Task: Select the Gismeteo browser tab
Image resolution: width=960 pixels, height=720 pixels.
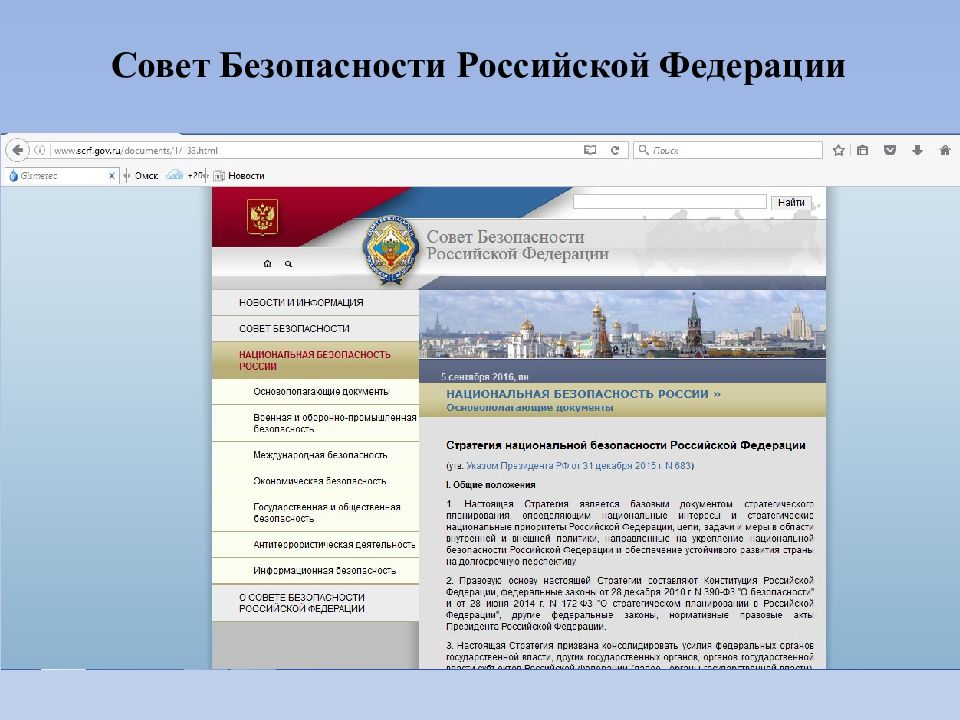Action: [x=61, y=176]
